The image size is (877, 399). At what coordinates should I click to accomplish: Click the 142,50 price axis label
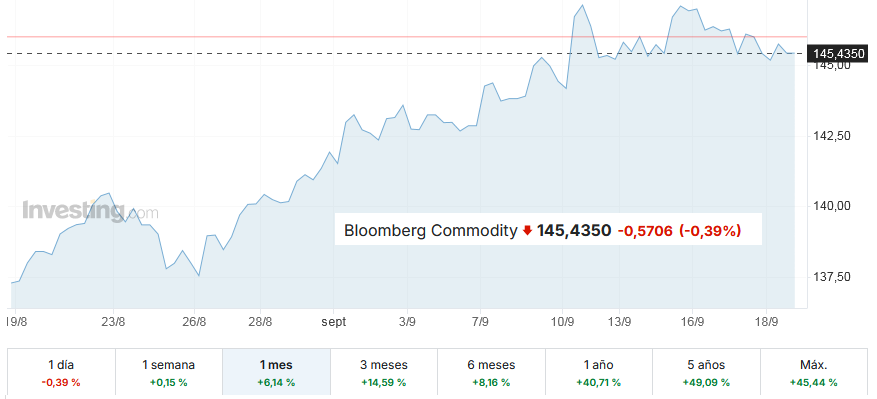831,135
